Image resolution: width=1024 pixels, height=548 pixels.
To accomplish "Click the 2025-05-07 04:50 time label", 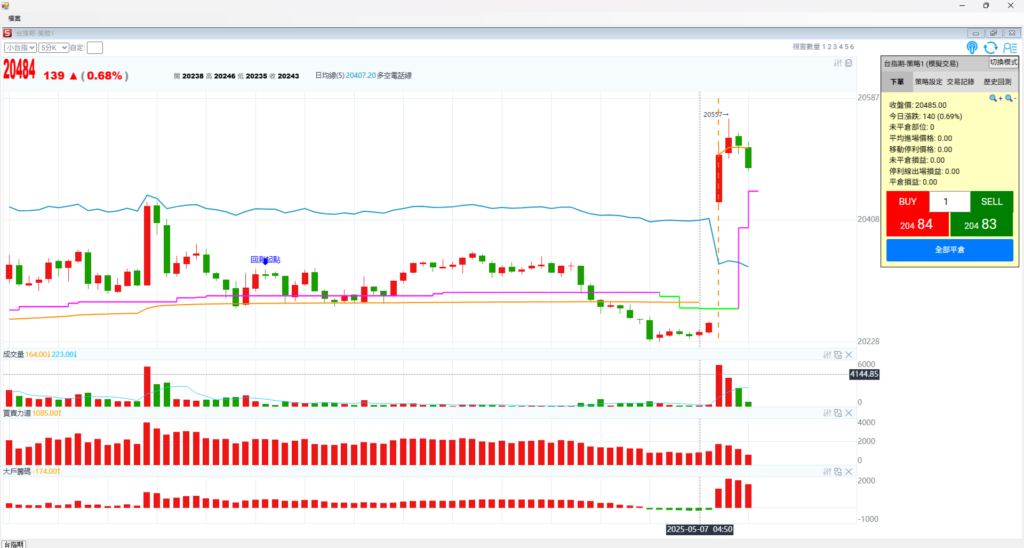I will pos(699,529).
